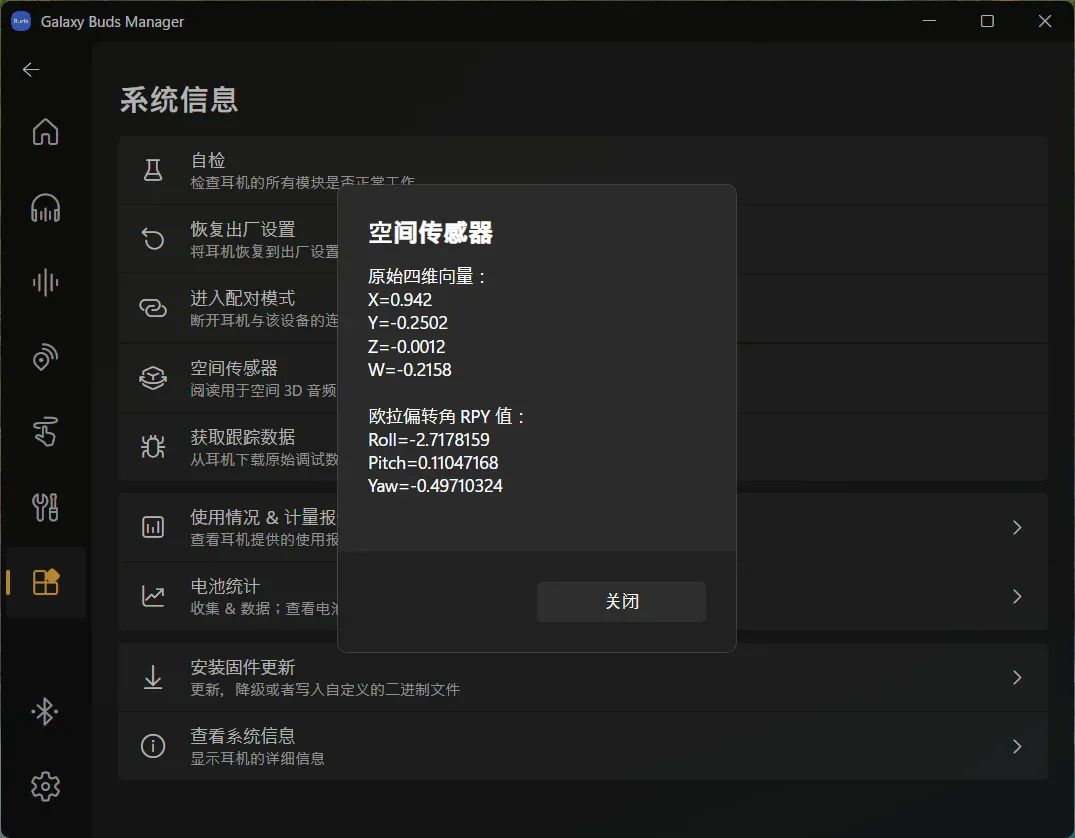Image resolution: width=1075 pixels, height=838 pixels.
Task: Expand 电池统计 row chevron
Action: (x=1017, y=597)
